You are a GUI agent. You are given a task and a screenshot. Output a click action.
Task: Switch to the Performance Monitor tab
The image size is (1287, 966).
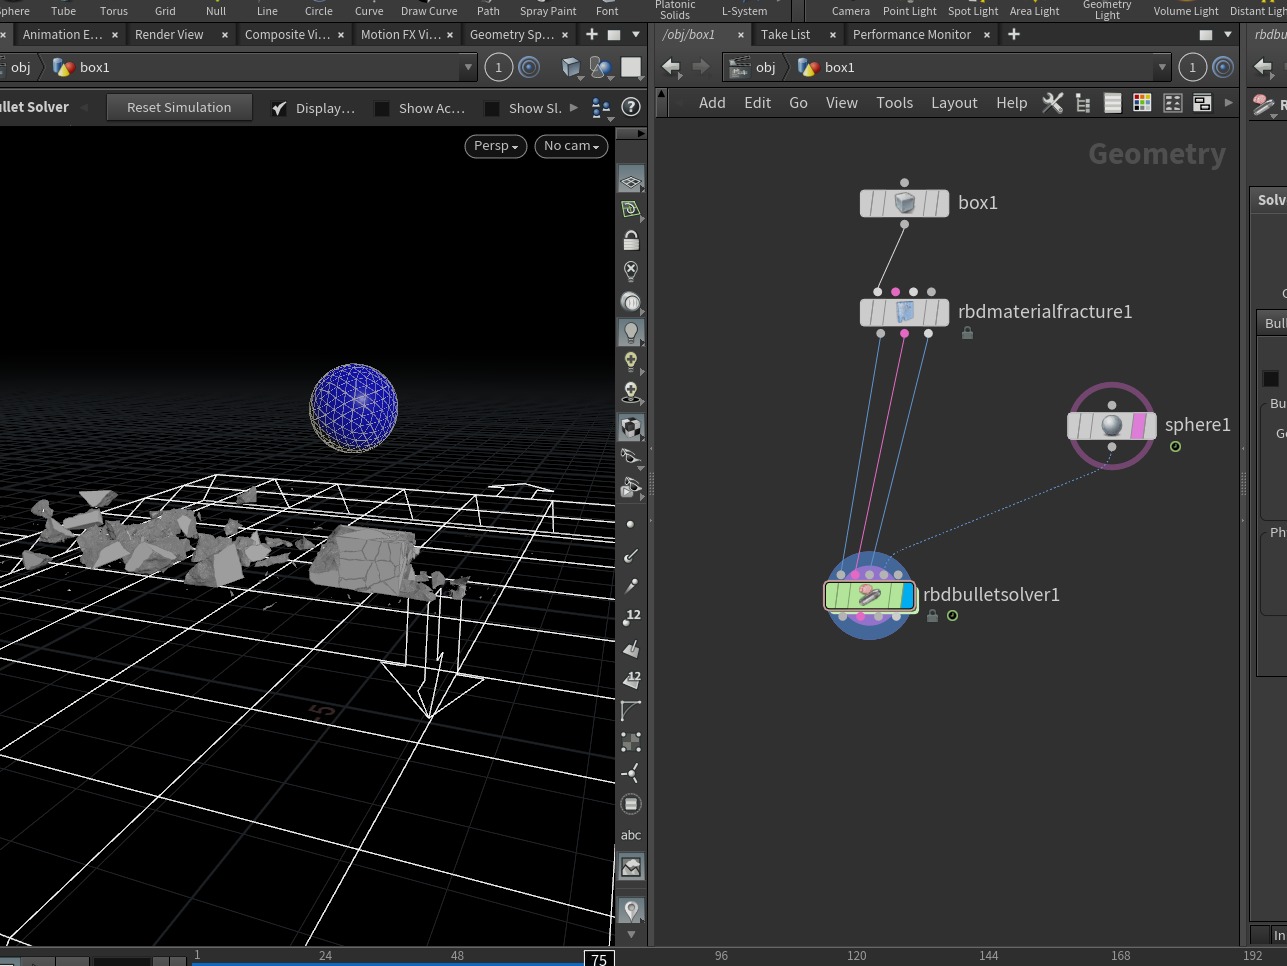point(912,34)
